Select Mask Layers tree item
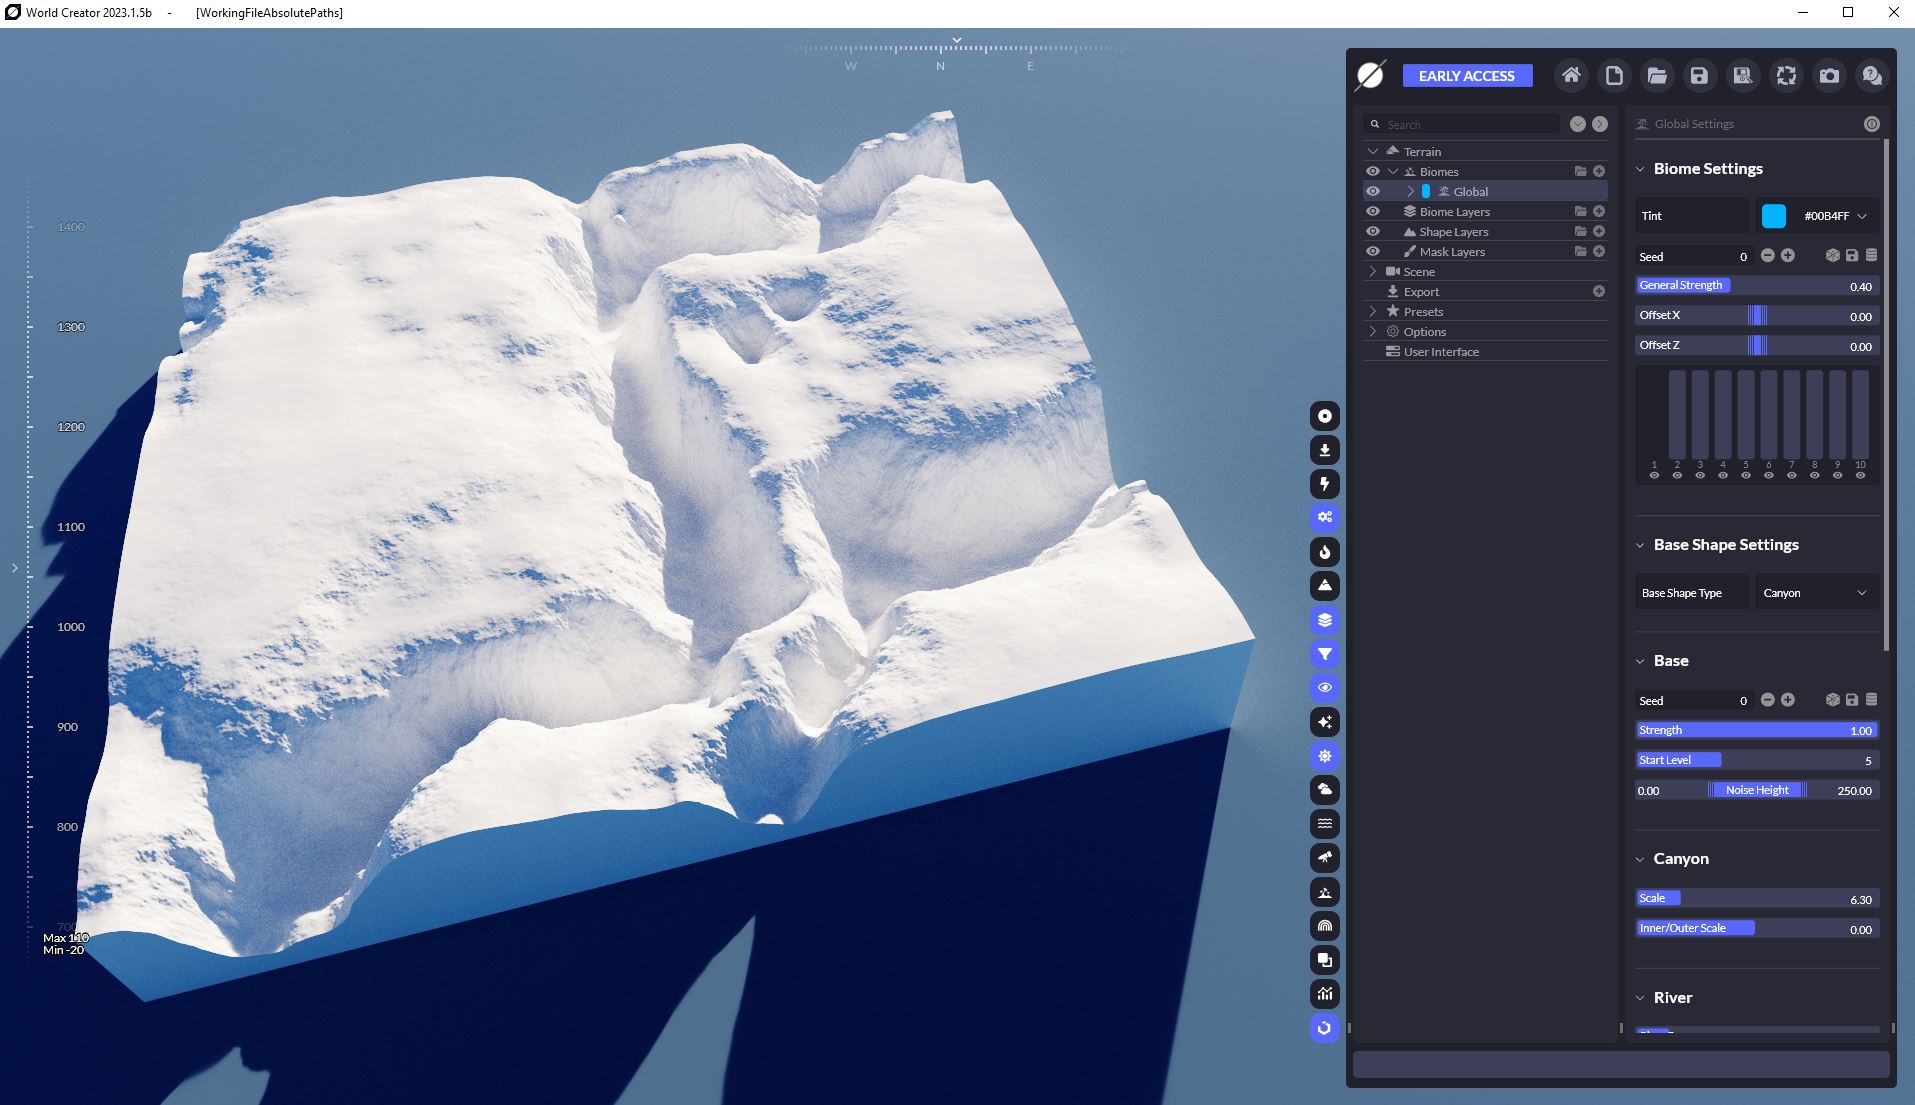The image size is (1915, 1105). [1452, 252]
